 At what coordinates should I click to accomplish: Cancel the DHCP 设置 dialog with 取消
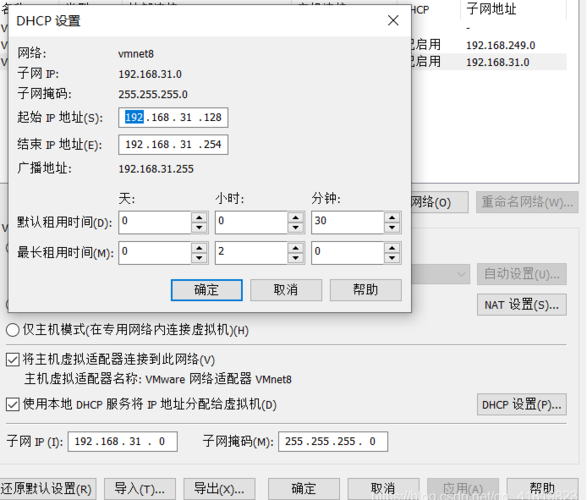286,290
